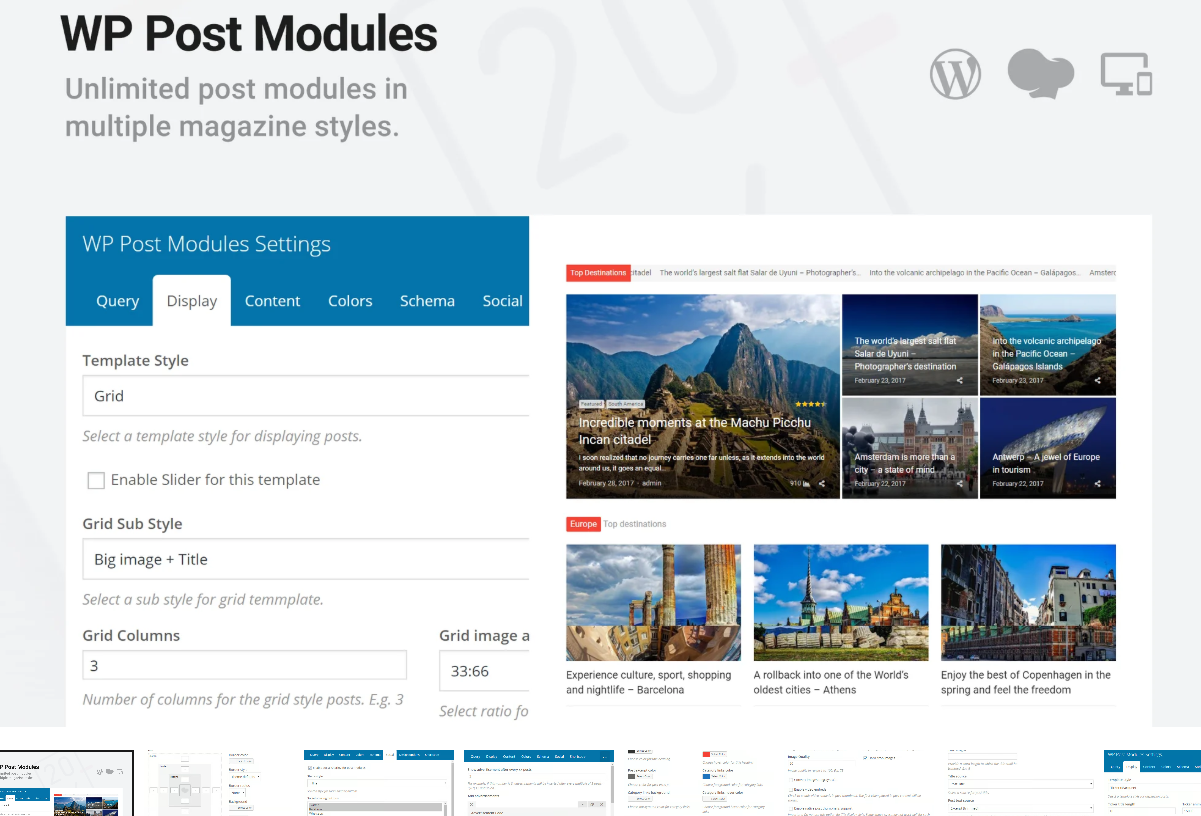Image resolution: width=1201 pixels, height=816 pixels.
Task: Enable Slider for this template checkbox
Action: tap(96, 480)
